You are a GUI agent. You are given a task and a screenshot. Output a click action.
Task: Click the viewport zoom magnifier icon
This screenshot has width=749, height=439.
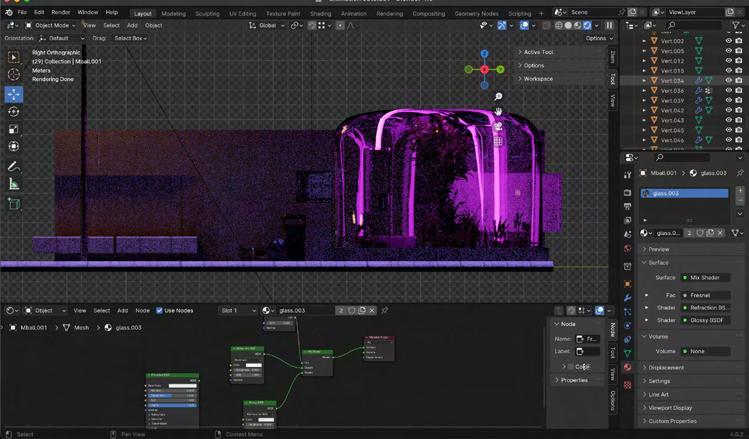[498, 97]
